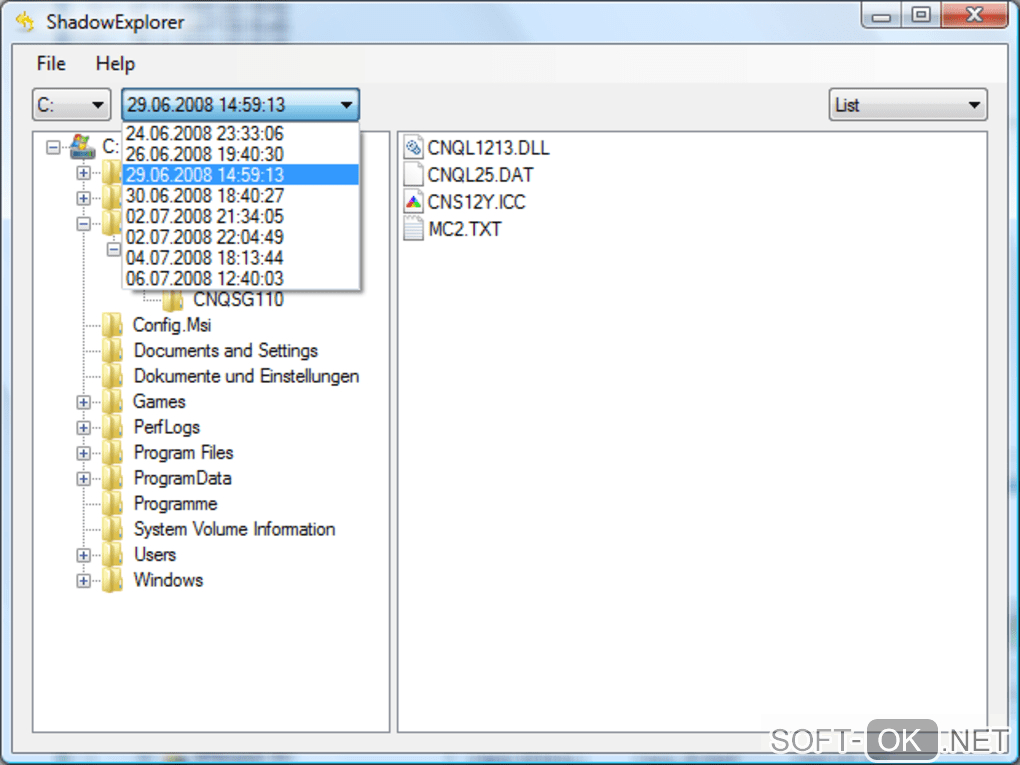Click the ShadowExplorer title bar app icon
Image resolution: width=1020 pixels, height=765 pixels.
[x=25, y=21]
